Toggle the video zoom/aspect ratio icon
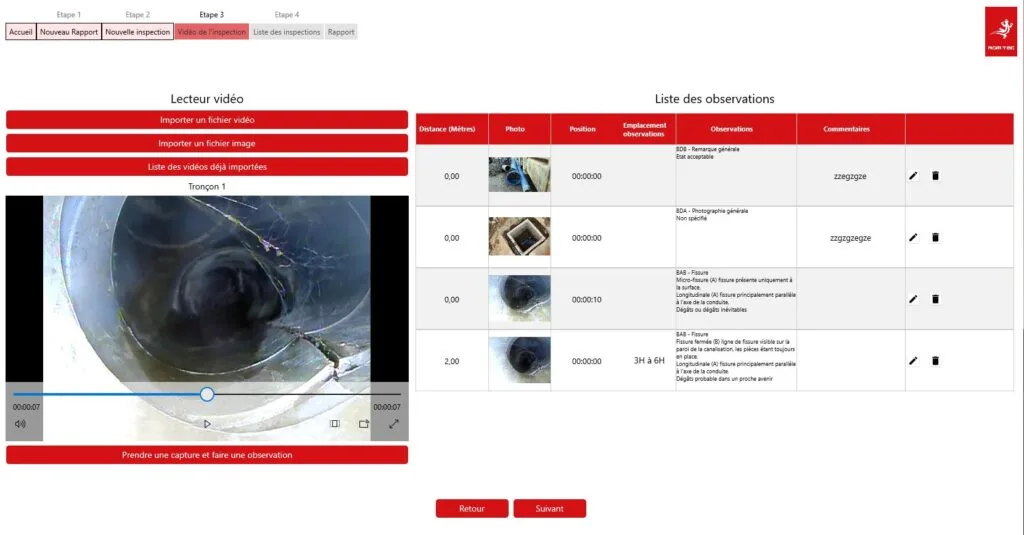This screenshot has height=535, width=1024. [335, 424]
